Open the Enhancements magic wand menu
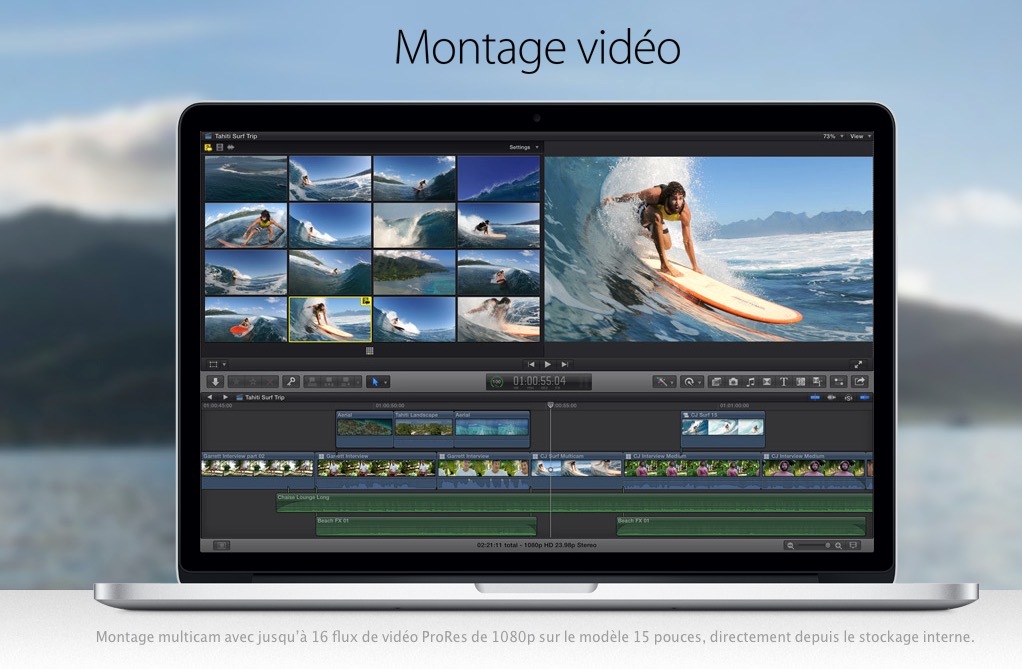The width and height of the screenshot is (1022, 669). (665, 381)
